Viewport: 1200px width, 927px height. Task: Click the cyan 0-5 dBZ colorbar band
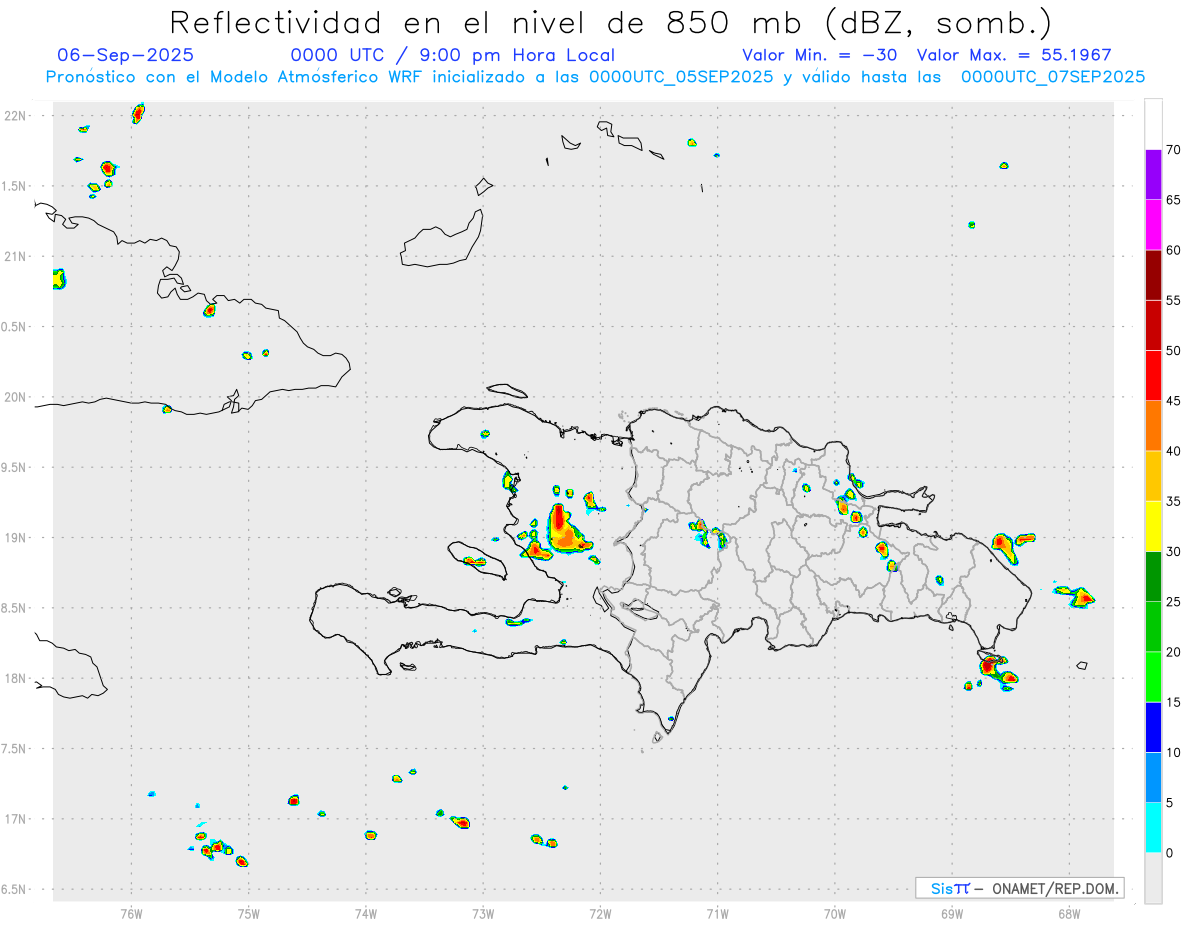click(x=1153, y=827)
